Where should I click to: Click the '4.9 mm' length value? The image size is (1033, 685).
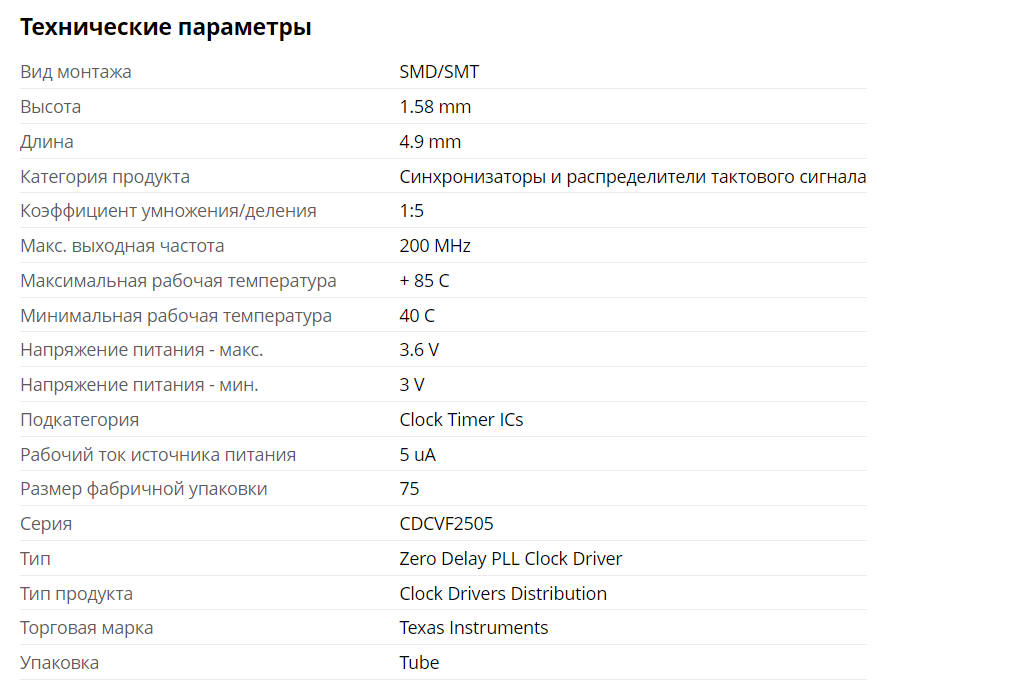430,142
